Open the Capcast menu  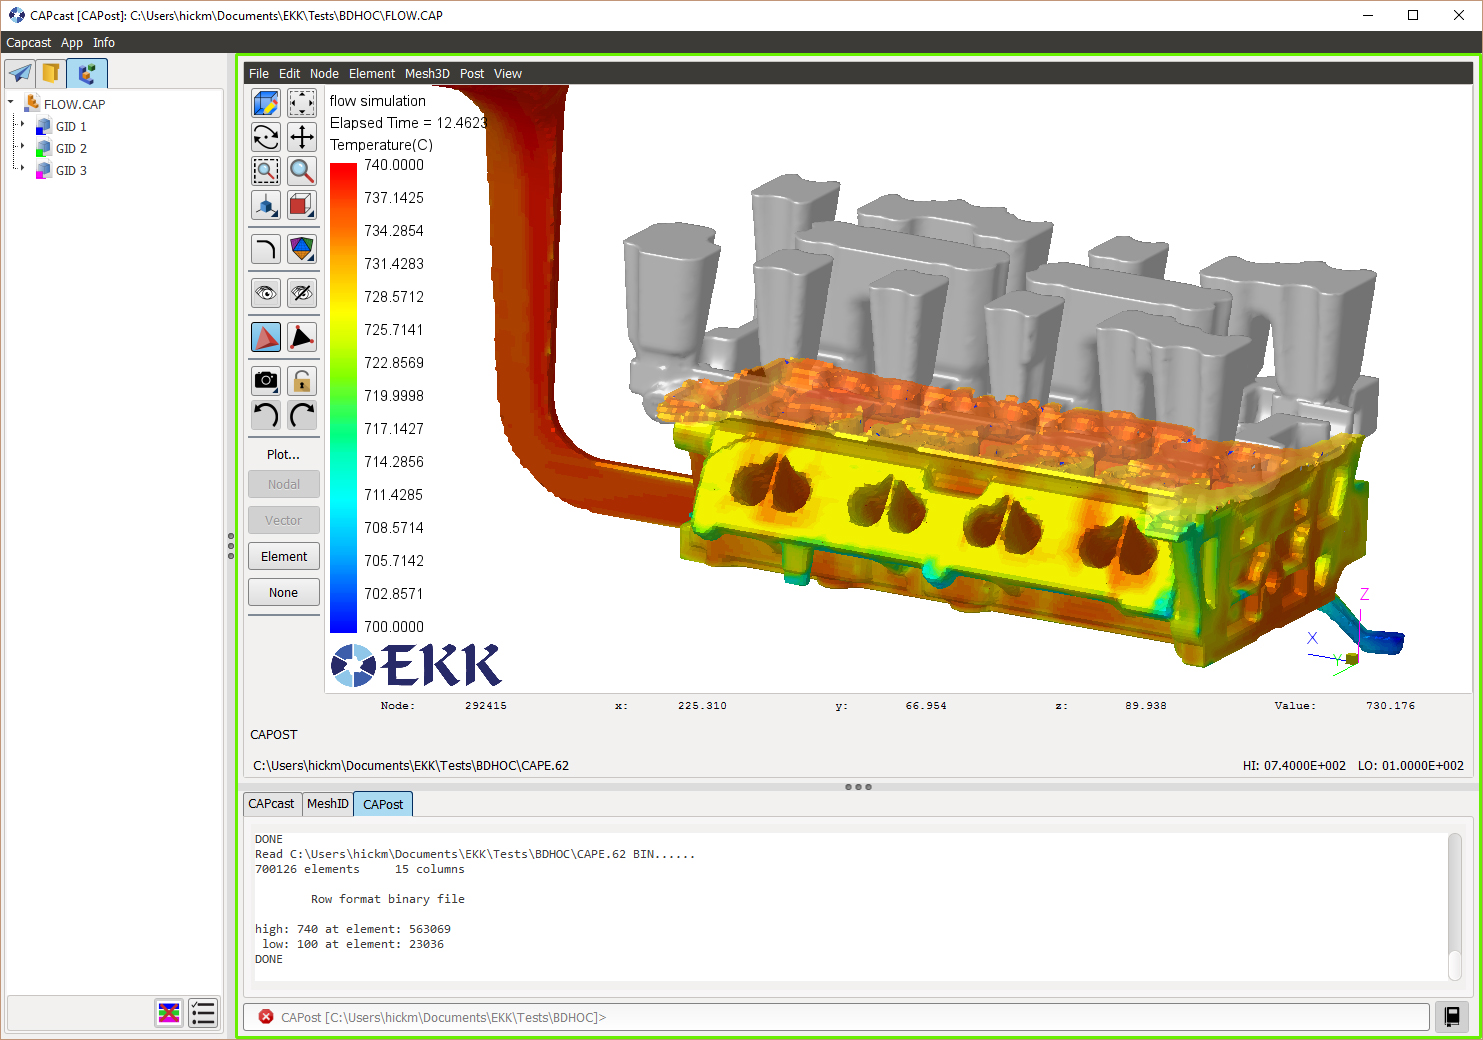click(28, 43)
